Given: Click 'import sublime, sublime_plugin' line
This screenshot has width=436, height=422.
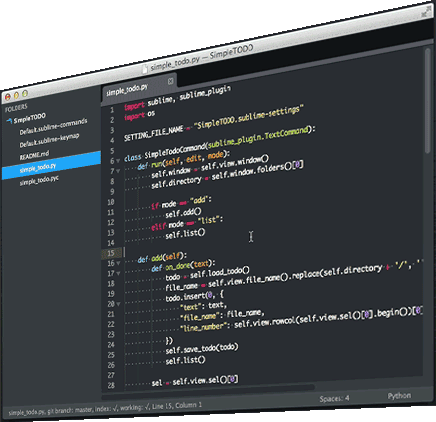Looking at the screenshot, I should click(177, 98).
